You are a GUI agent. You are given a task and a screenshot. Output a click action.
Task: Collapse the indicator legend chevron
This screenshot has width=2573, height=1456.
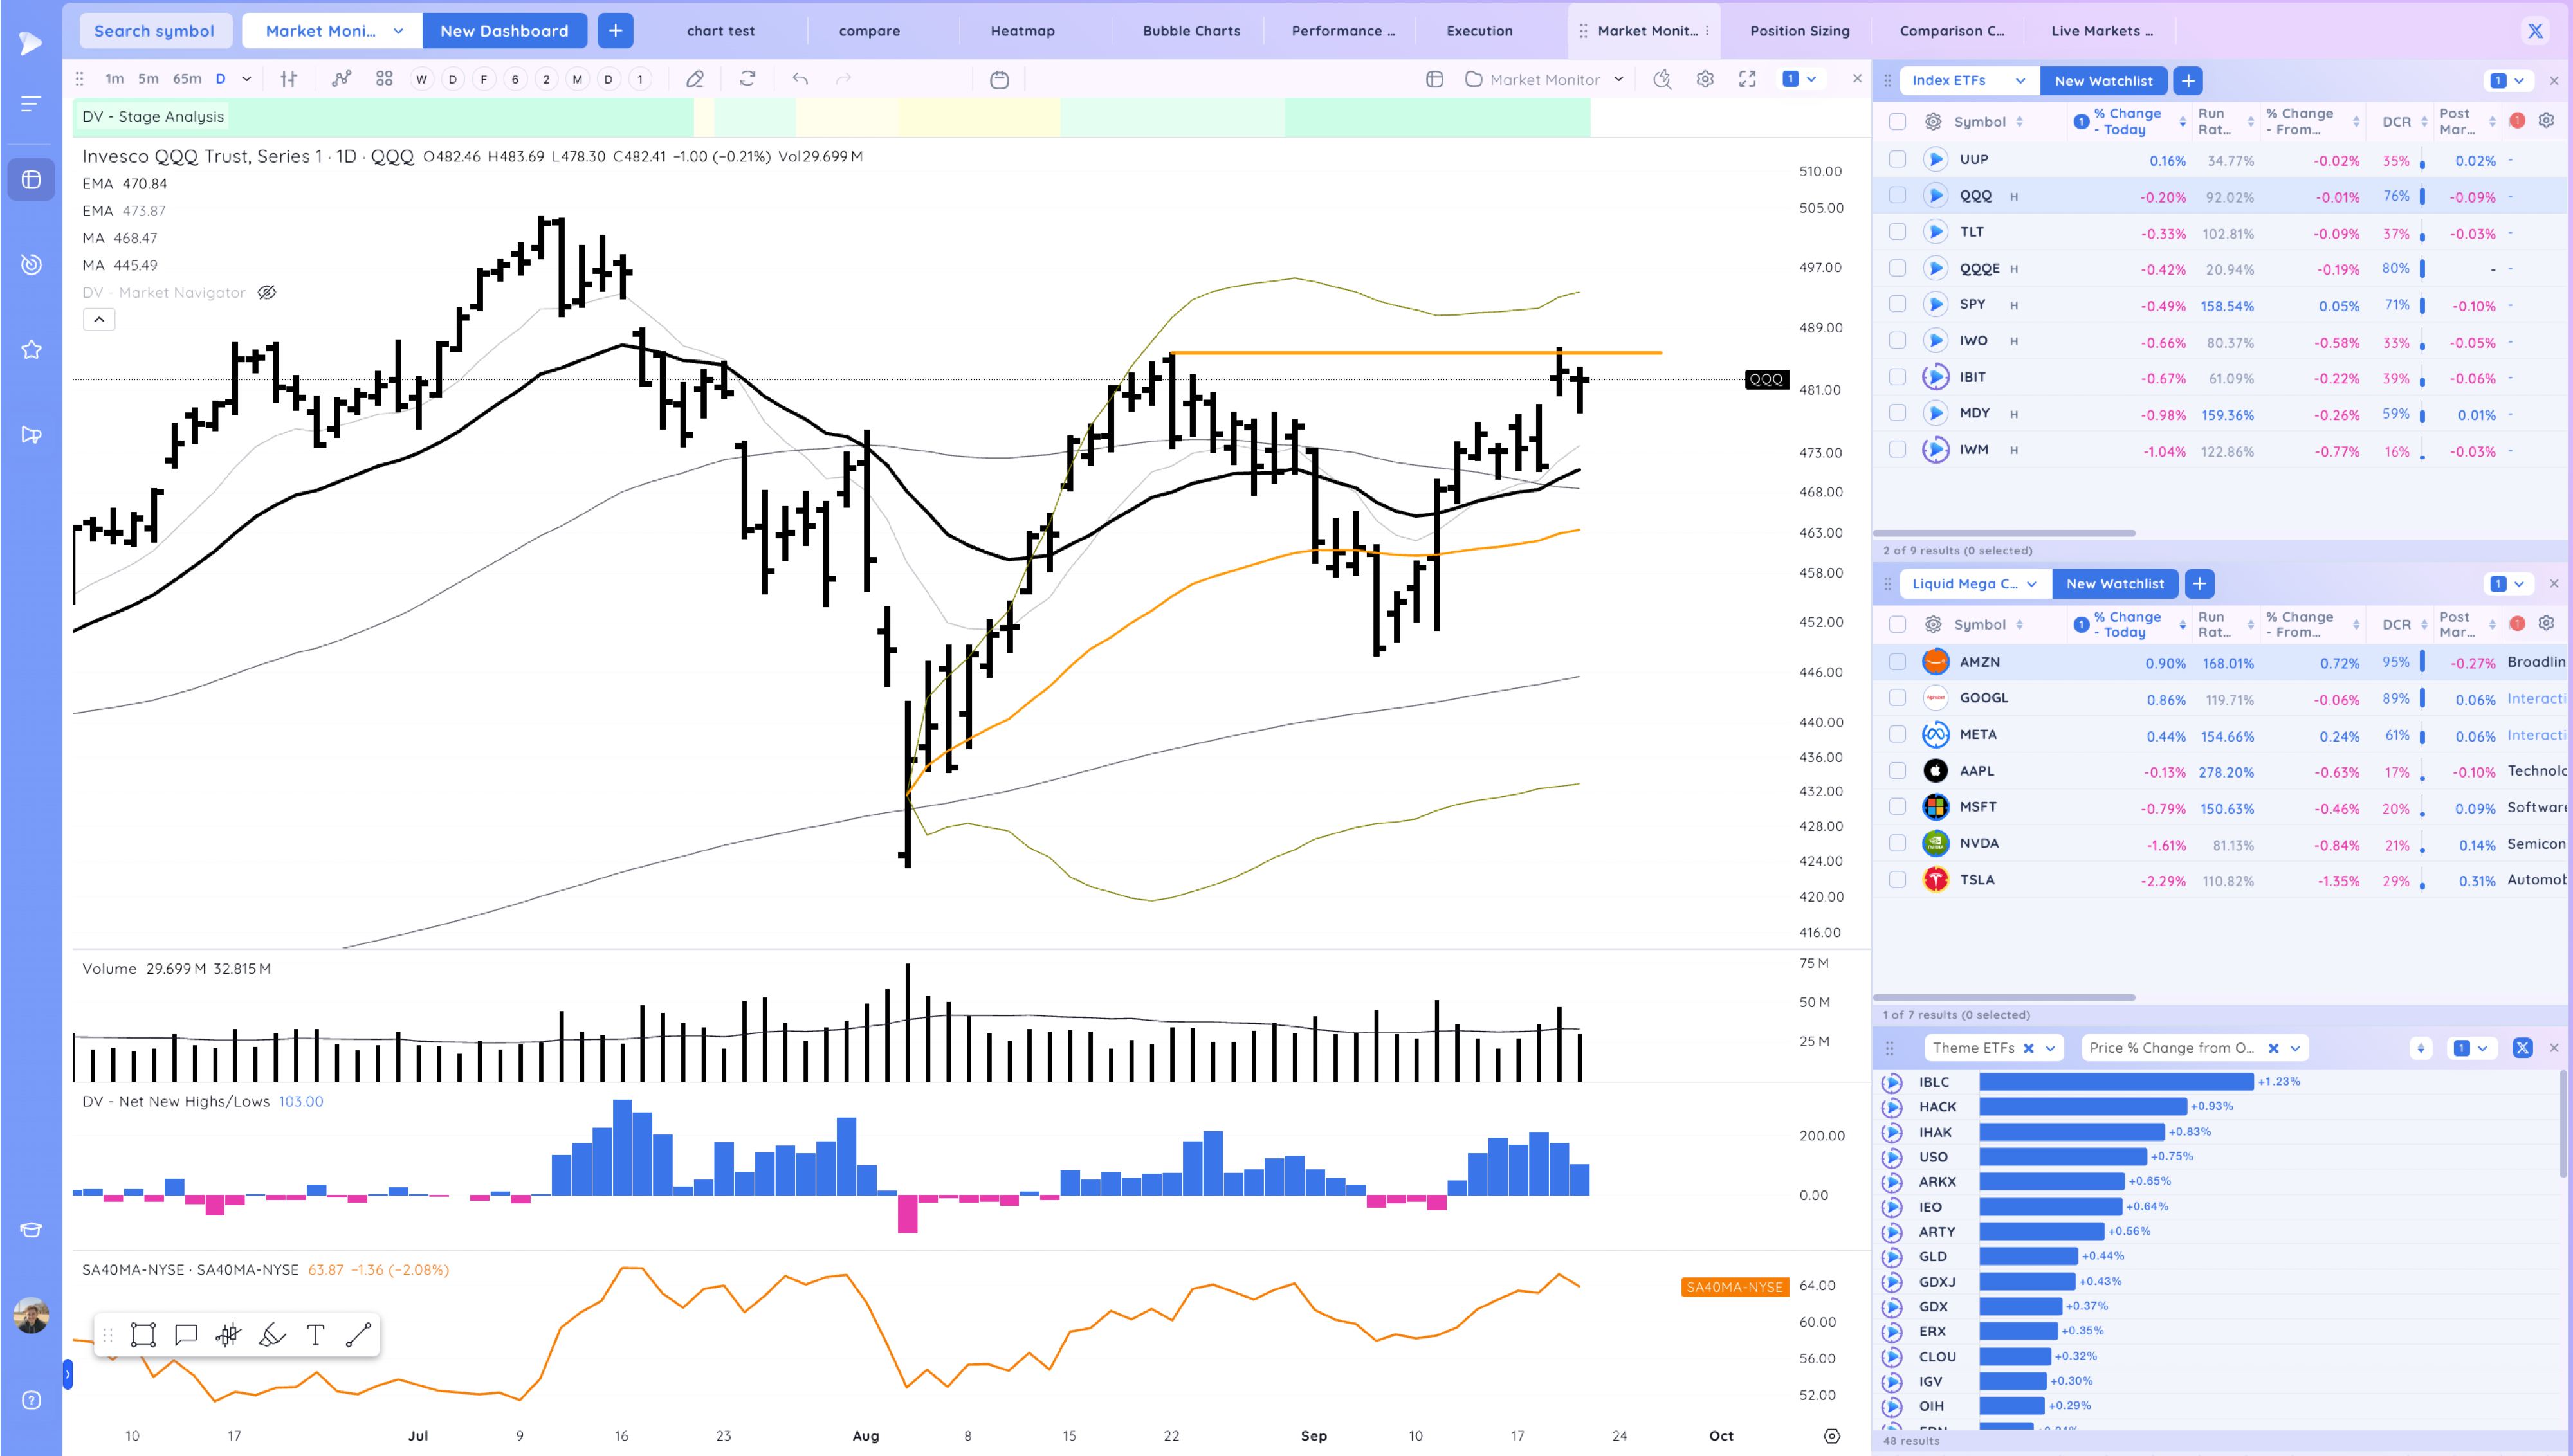(x=99, y=319)
